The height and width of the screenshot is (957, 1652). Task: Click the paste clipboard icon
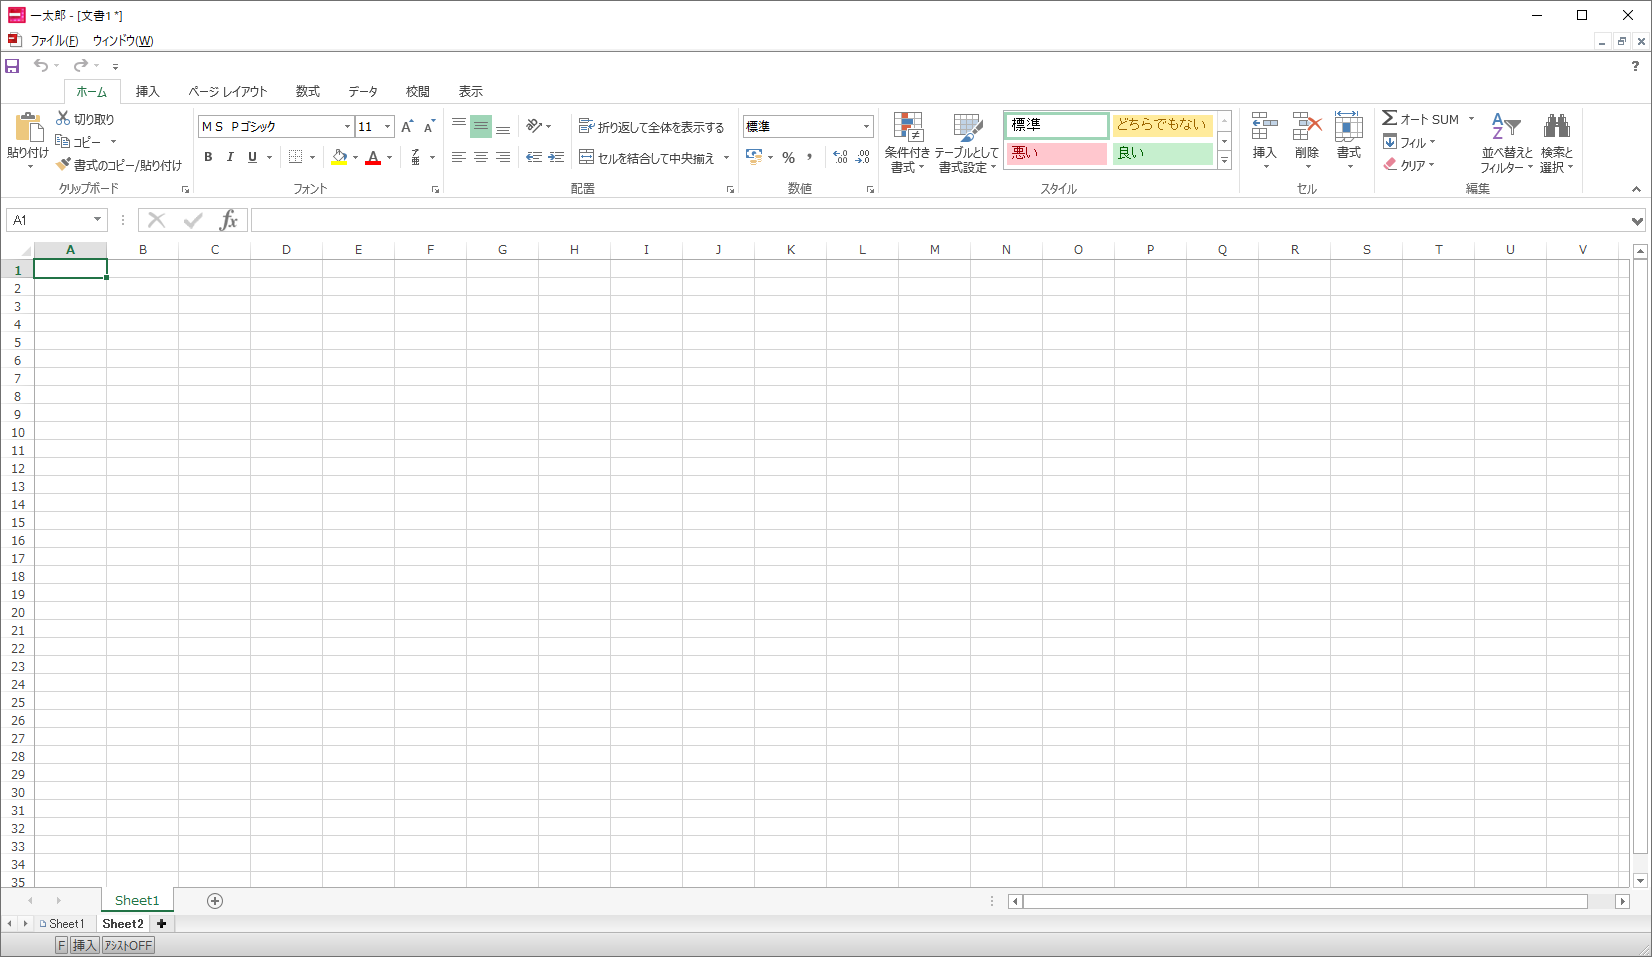28,128
